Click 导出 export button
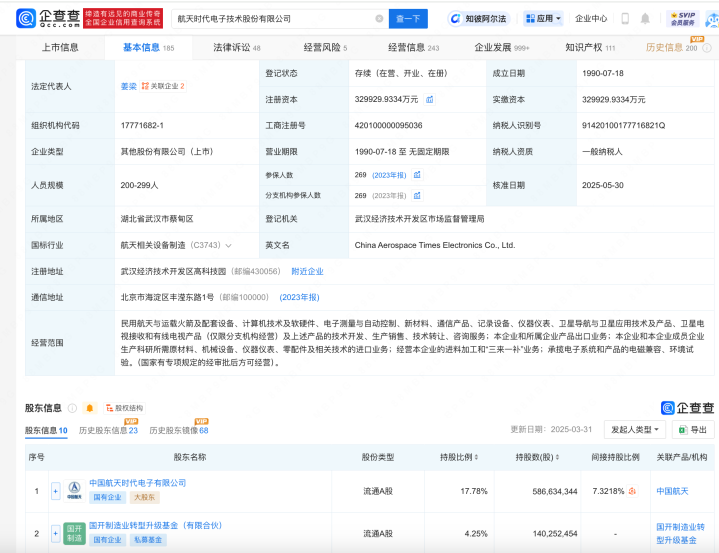719x553 pixels. (x=693, y=430)
